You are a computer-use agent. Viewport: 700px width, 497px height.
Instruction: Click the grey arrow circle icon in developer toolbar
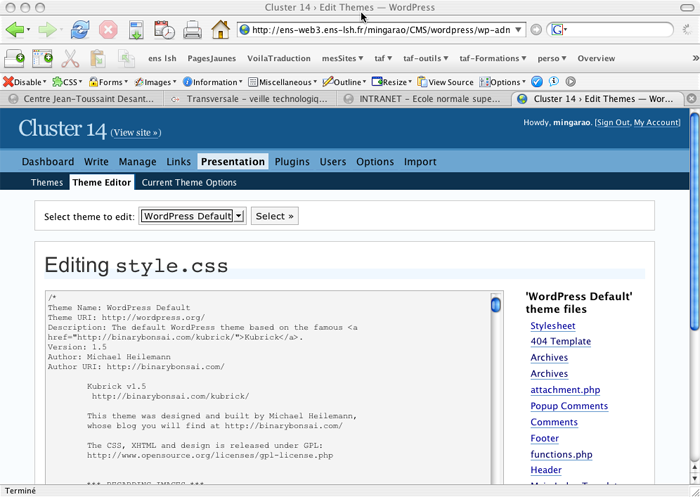click(570, 82)
